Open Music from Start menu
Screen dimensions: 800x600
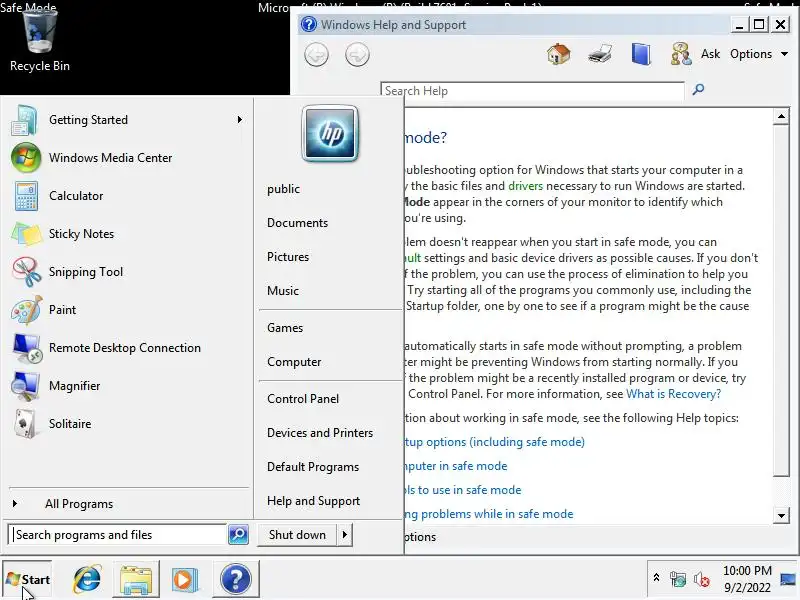point(283,291)
